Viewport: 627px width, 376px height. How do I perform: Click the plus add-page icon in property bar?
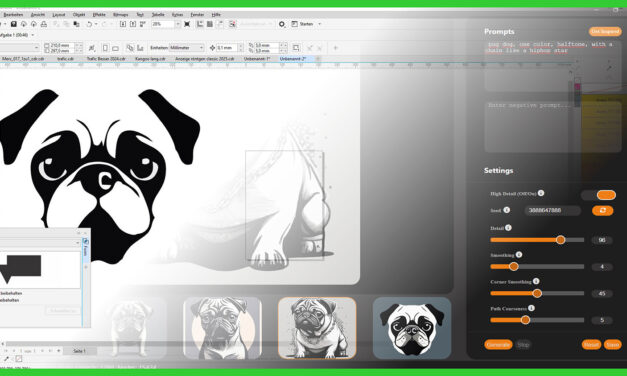pos(335,48)
